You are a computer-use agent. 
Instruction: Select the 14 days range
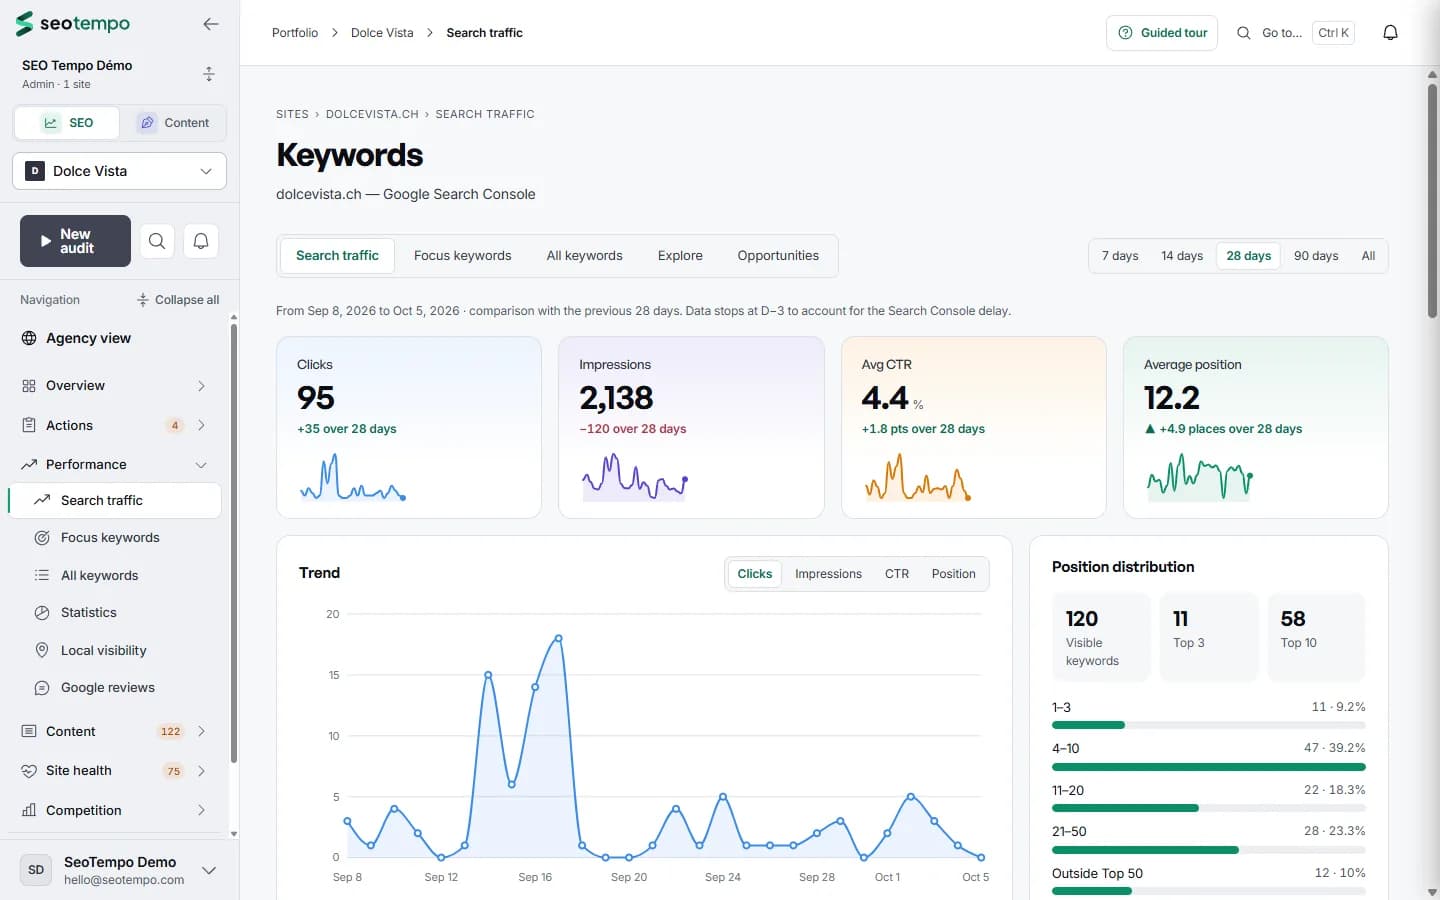tap(1182, 256)
